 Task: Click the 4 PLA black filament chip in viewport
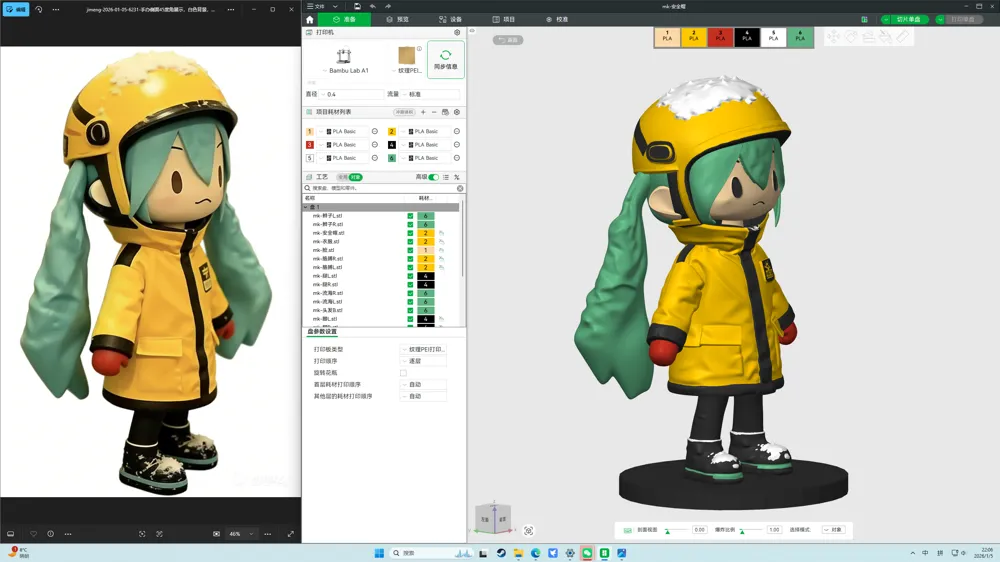[747, 37]
